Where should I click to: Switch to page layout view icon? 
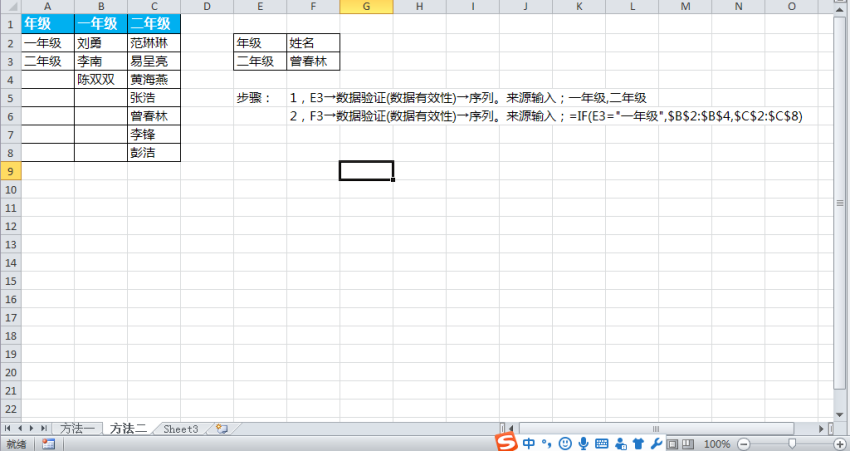[x=672, y=444]
